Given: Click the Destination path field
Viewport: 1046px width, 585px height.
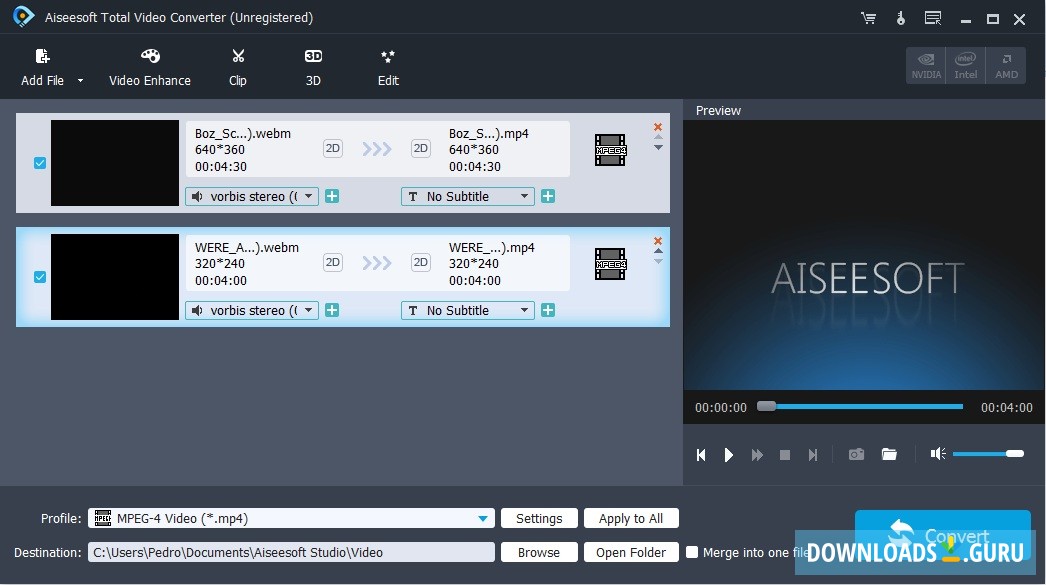Looking at the screenshot, I should pos(292,552).
